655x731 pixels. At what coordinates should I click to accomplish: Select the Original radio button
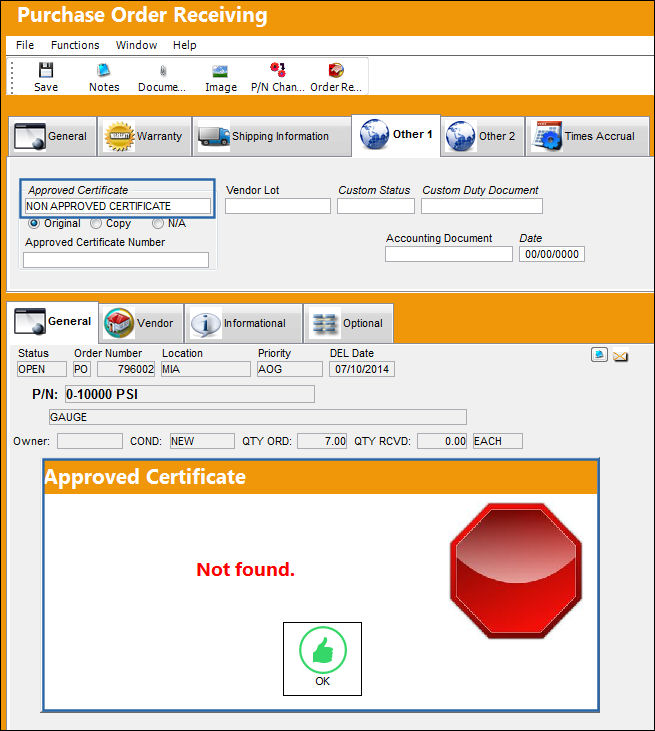pyautogui.click(x=34, y=223)
